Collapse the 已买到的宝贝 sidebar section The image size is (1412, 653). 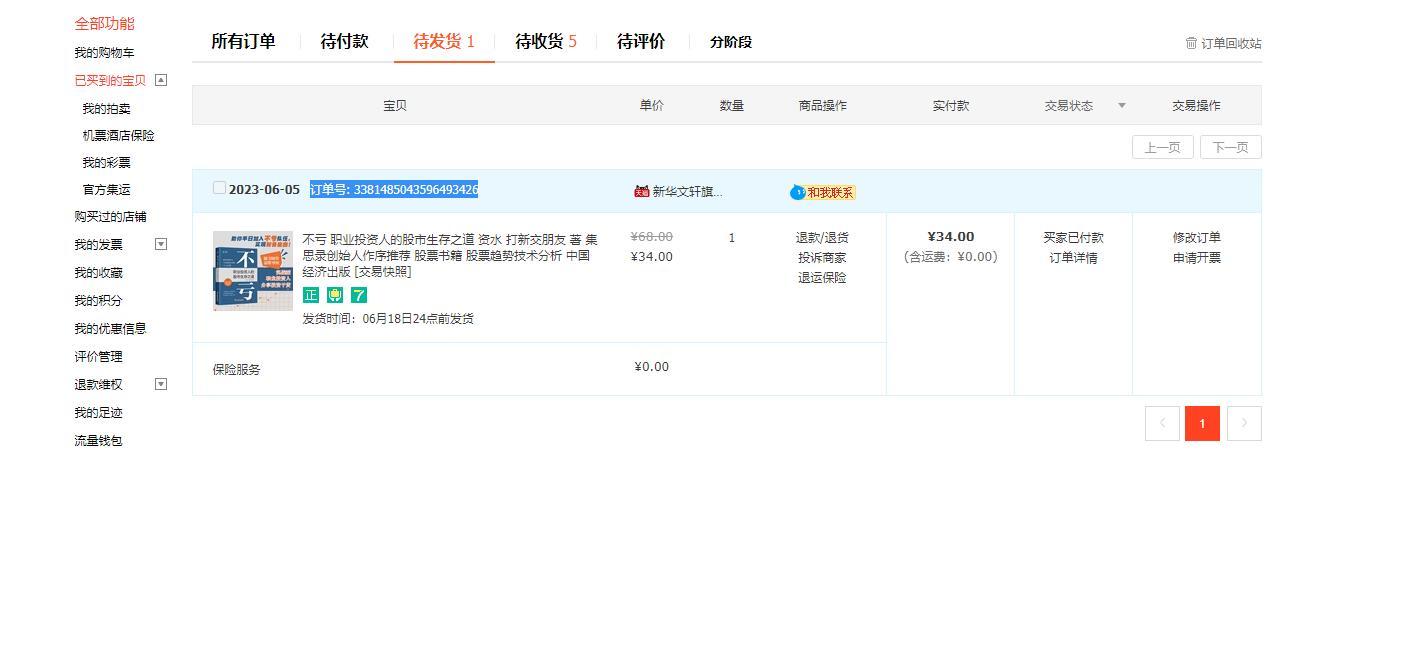(161, 80)
